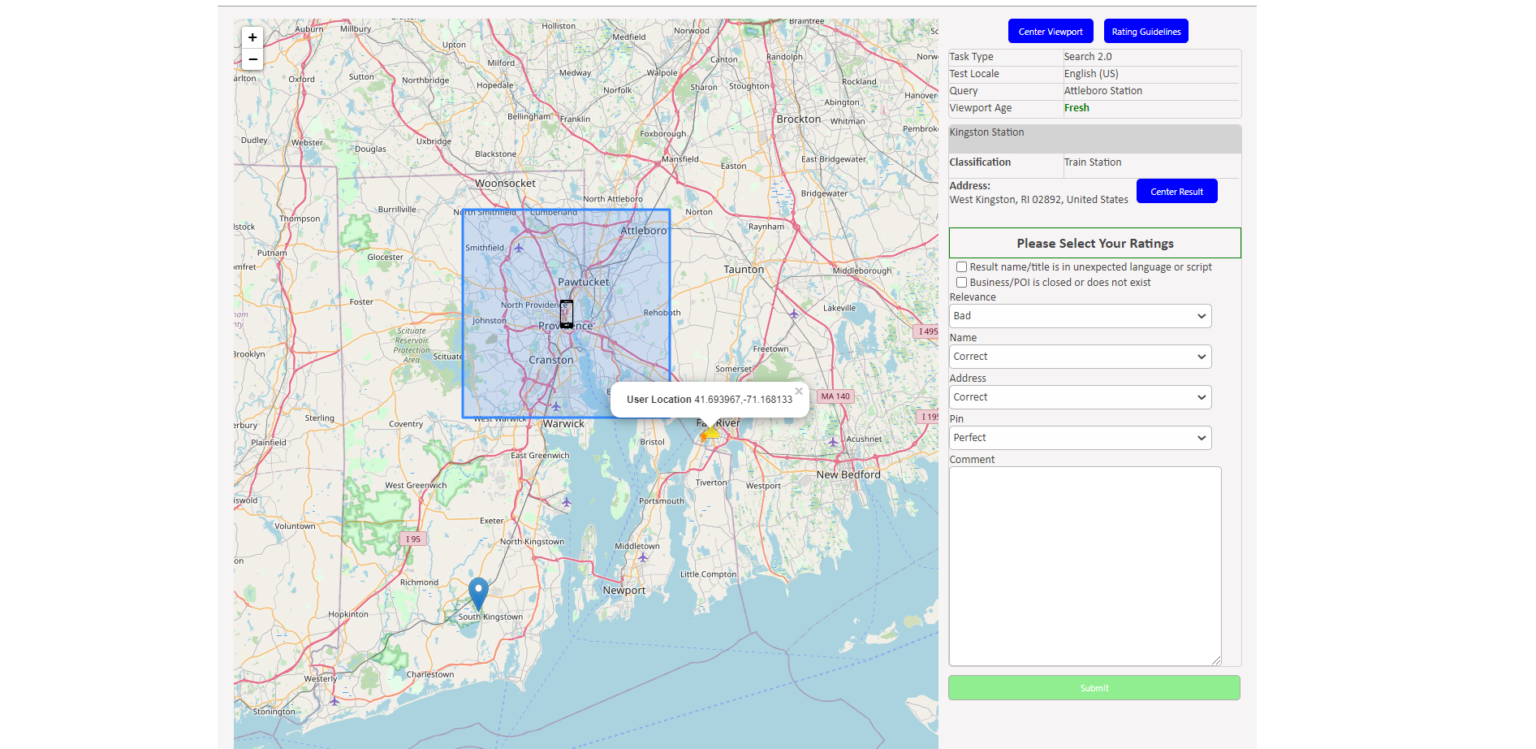This screenshot has width=1536, height=749.
Task: Click Center Result for Kingston Station
Action: click(1176, 191)
